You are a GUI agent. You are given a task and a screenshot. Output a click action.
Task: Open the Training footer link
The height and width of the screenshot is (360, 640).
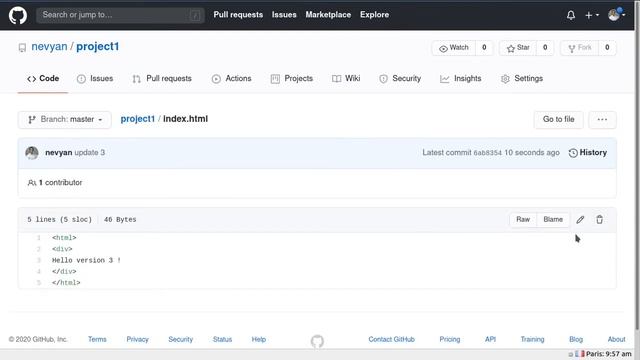[x=532, y=339]
